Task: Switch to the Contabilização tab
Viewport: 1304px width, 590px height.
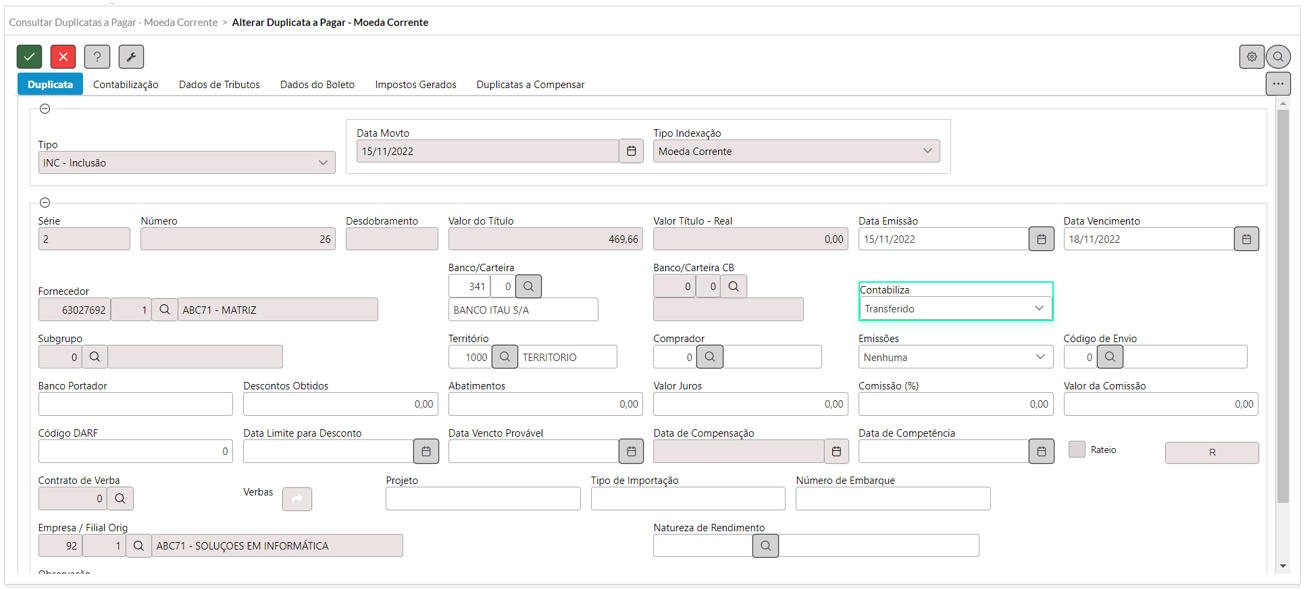Action: [x=126, y=85]
